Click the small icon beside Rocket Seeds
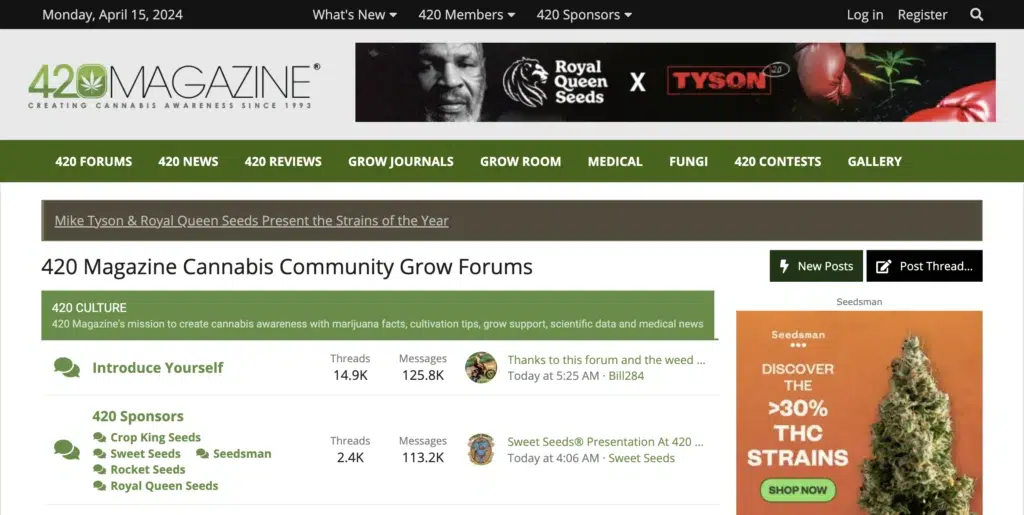The width and height of the screenshot is (1024, 515). tap(99, 469)
